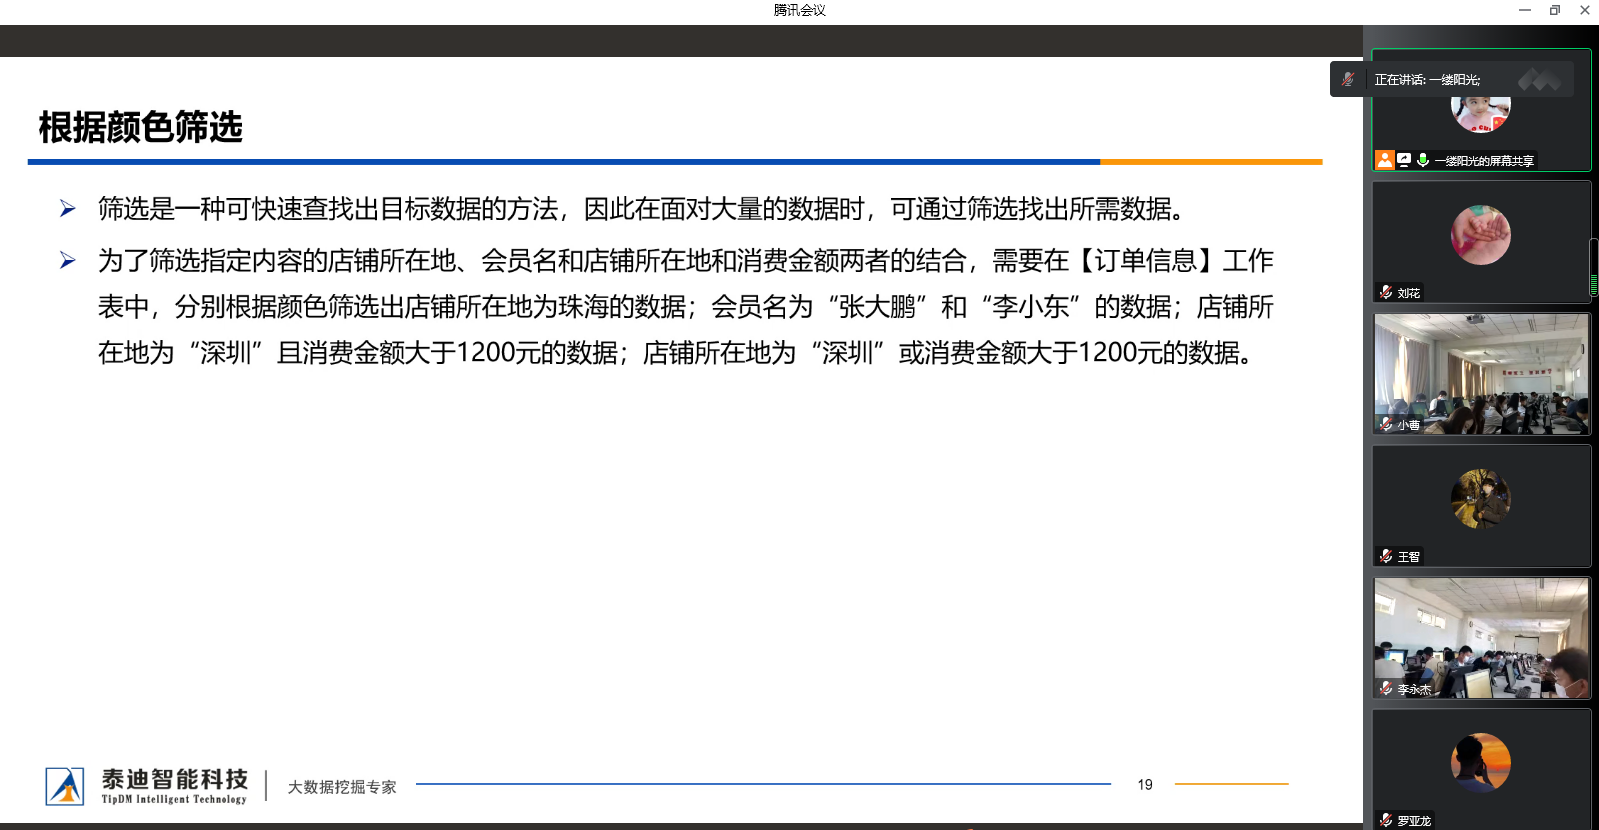The width and height of the screenshot is (1599, 830).
Task: Click 刘花's muted microphone icon
Action: click(1386, 293)
